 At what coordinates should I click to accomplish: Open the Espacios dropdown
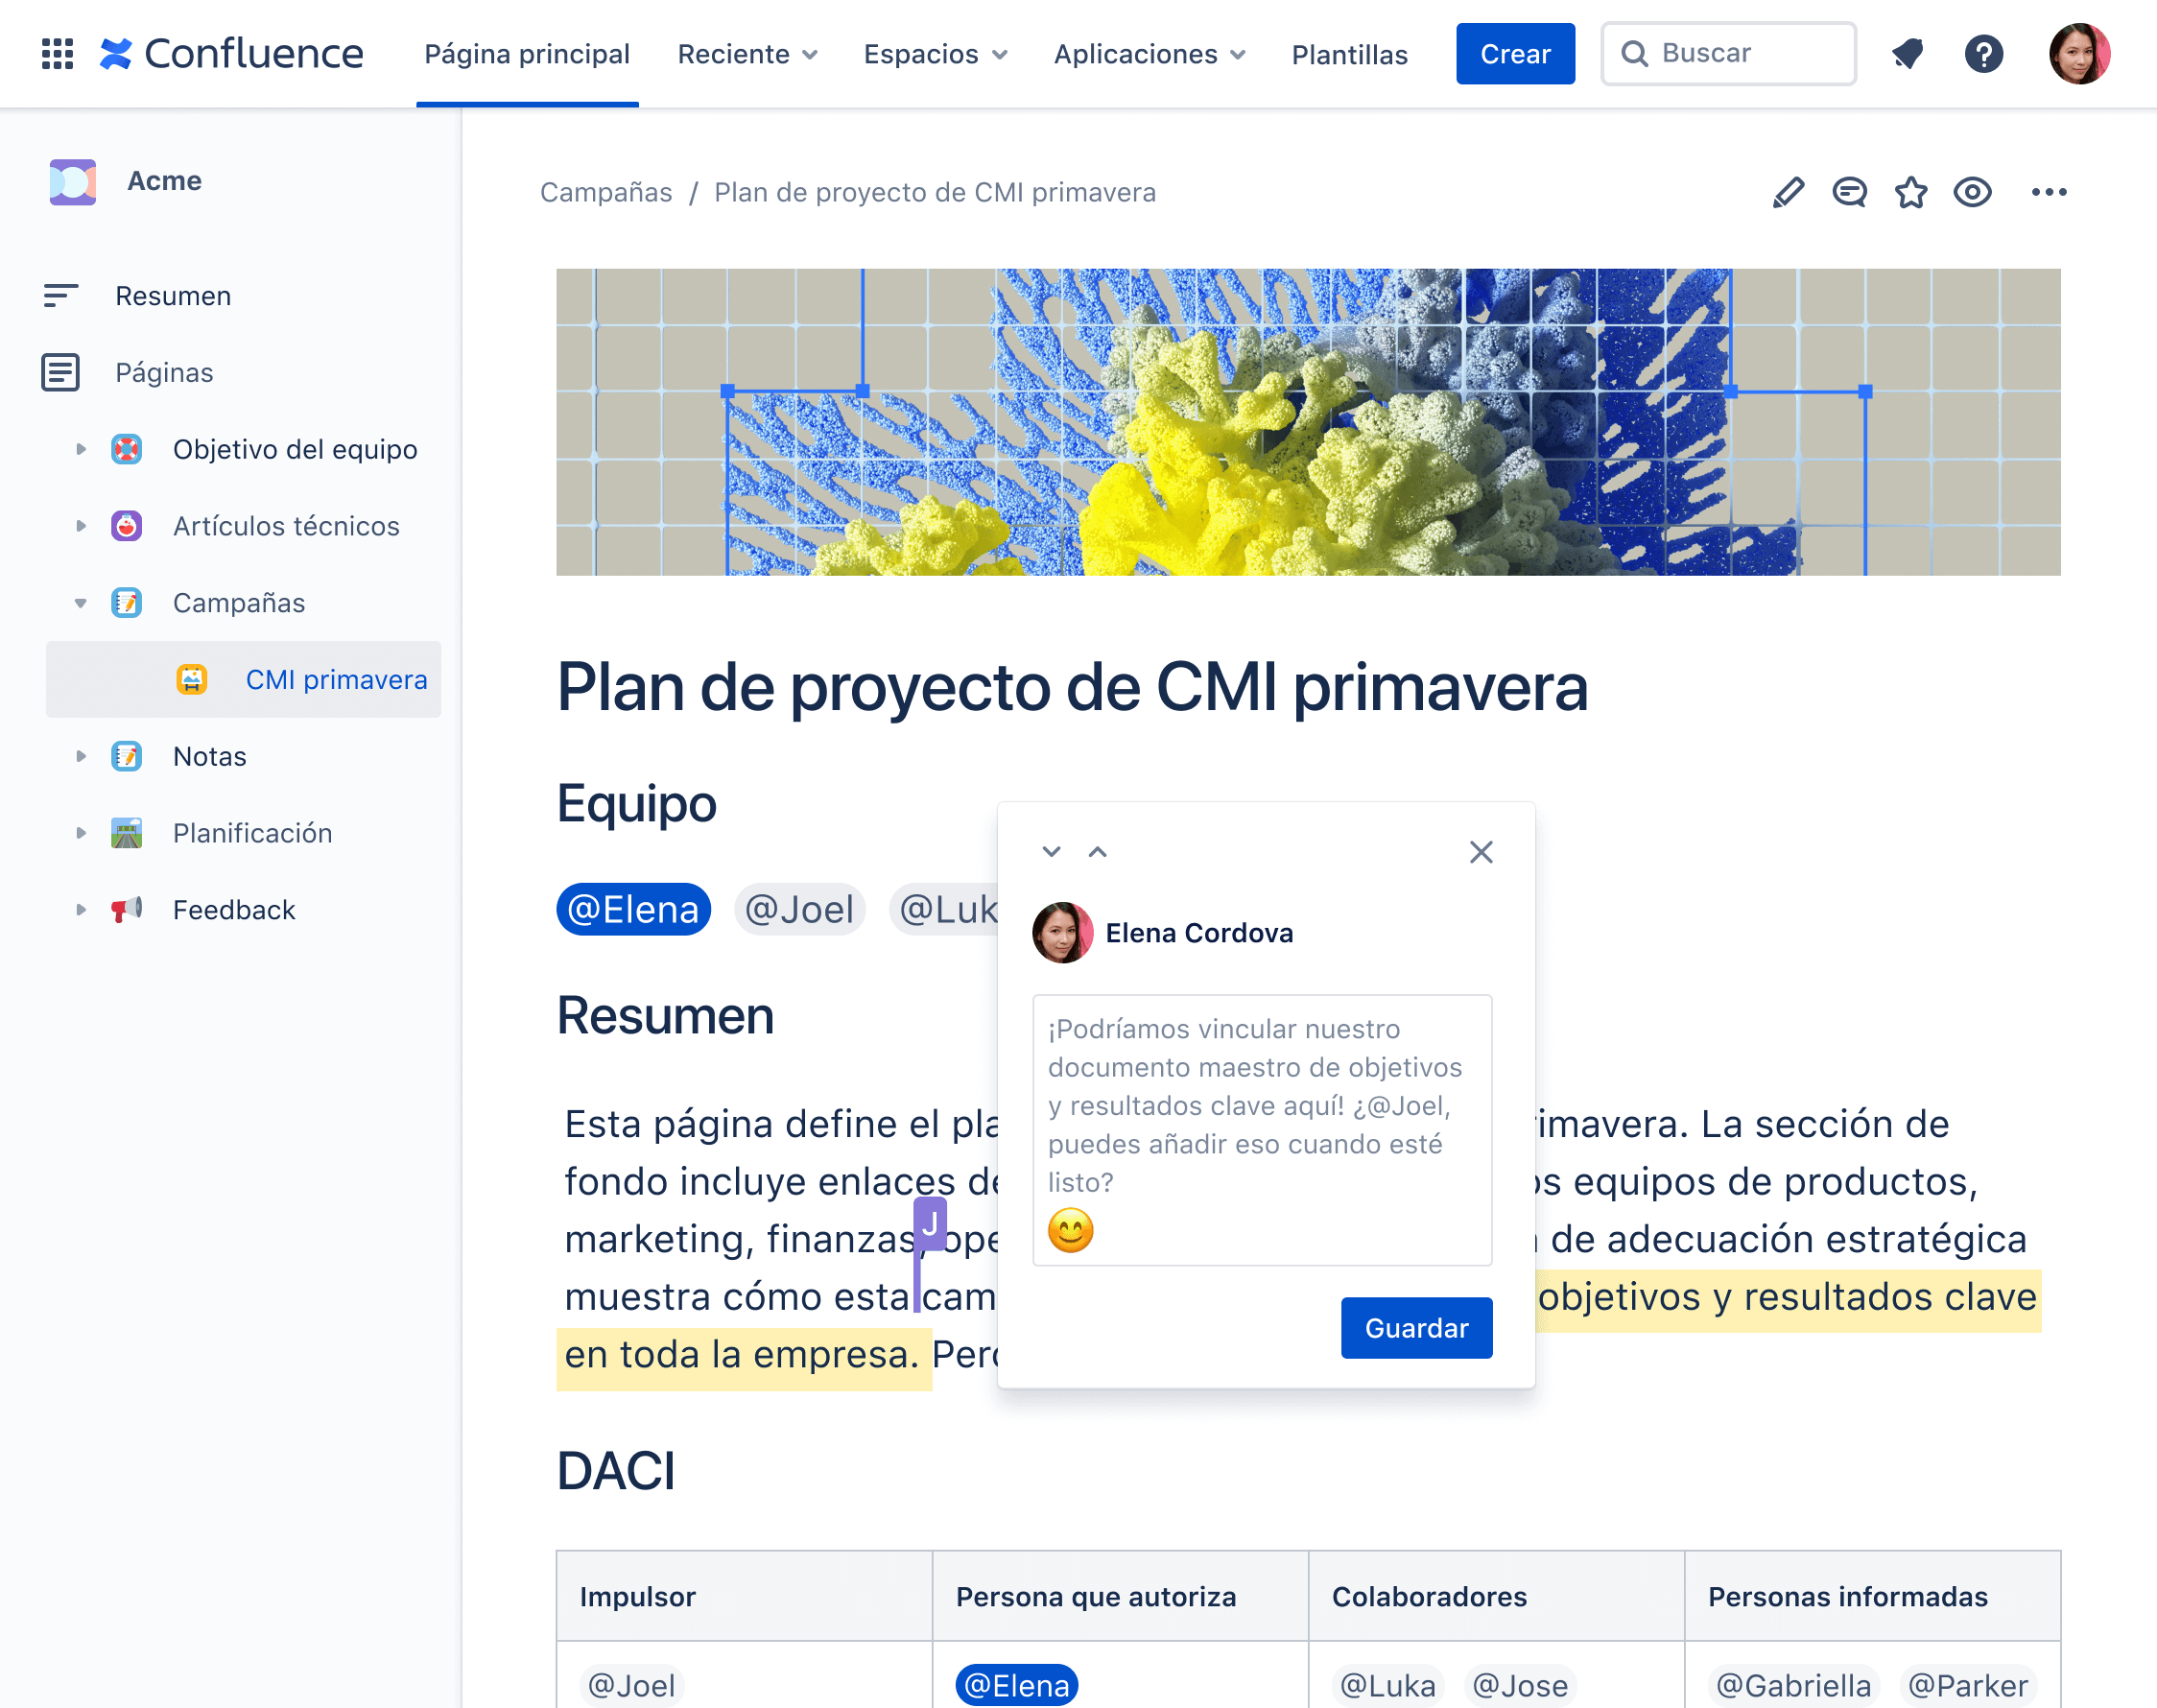[x=935, y=54]
